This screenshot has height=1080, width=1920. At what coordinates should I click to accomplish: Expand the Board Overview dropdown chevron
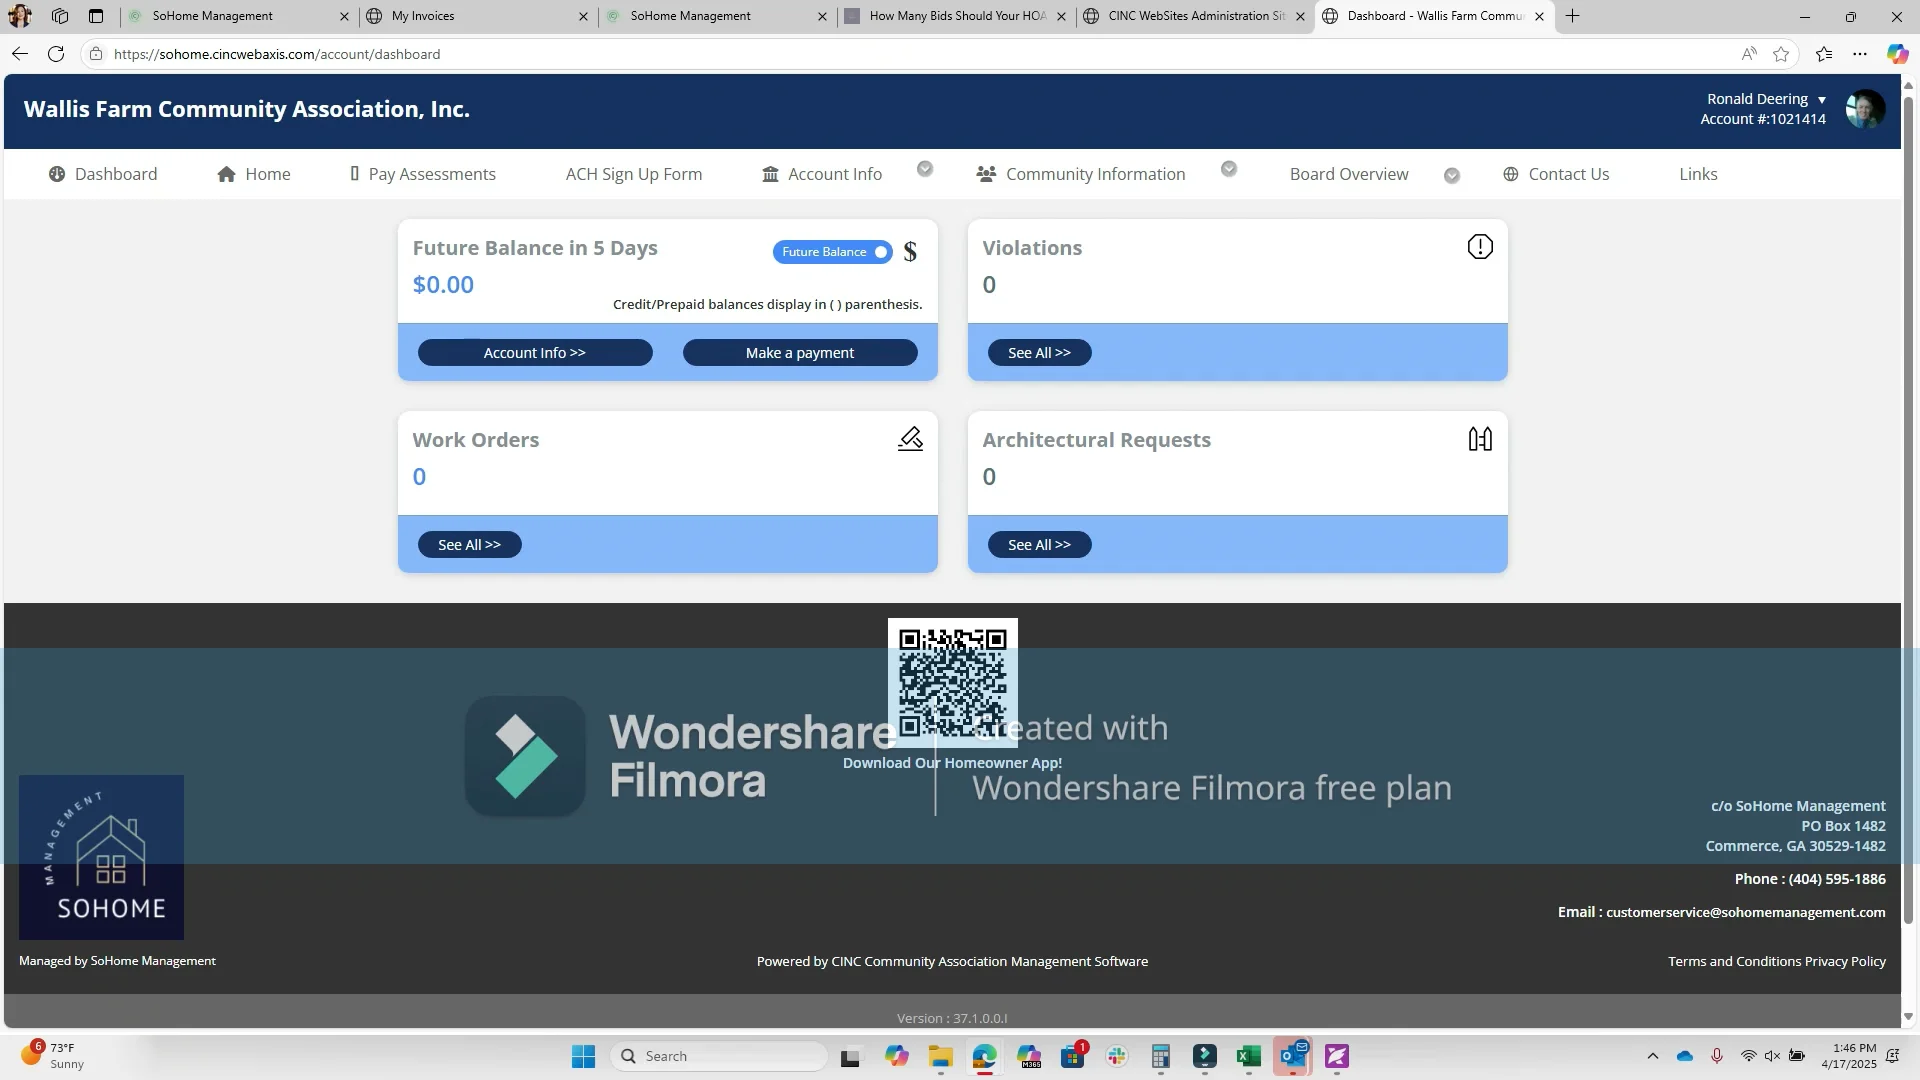click(1452, 176)
